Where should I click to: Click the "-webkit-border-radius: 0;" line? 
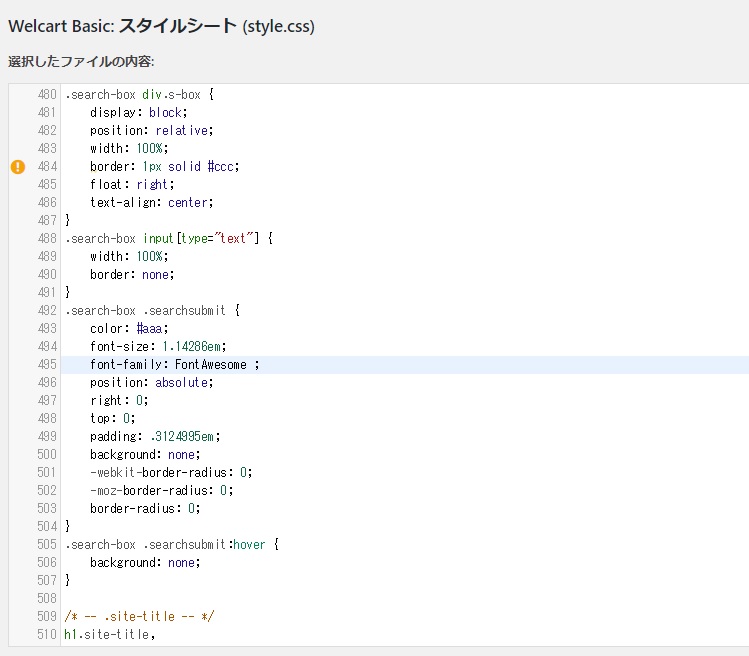pyautogui.click(x=171, y=473)
